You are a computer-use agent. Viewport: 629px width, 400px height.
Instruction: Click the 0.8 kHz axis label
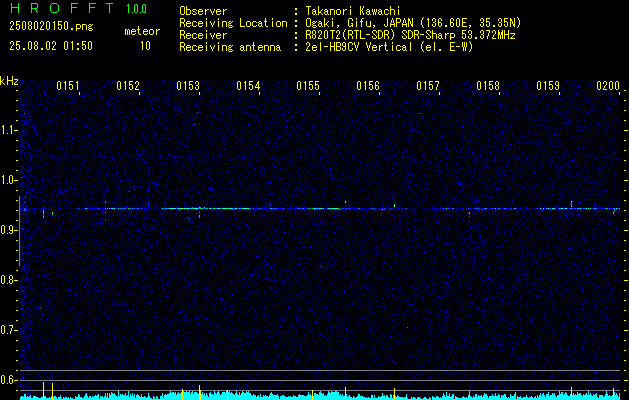click(x=8, y=280)
